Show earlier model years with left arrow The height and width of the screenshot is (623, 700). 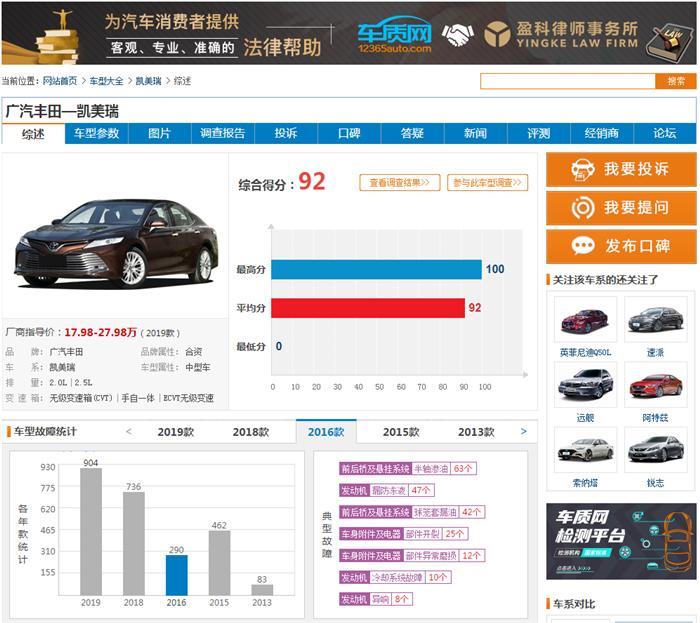click(x=129, y=432)
